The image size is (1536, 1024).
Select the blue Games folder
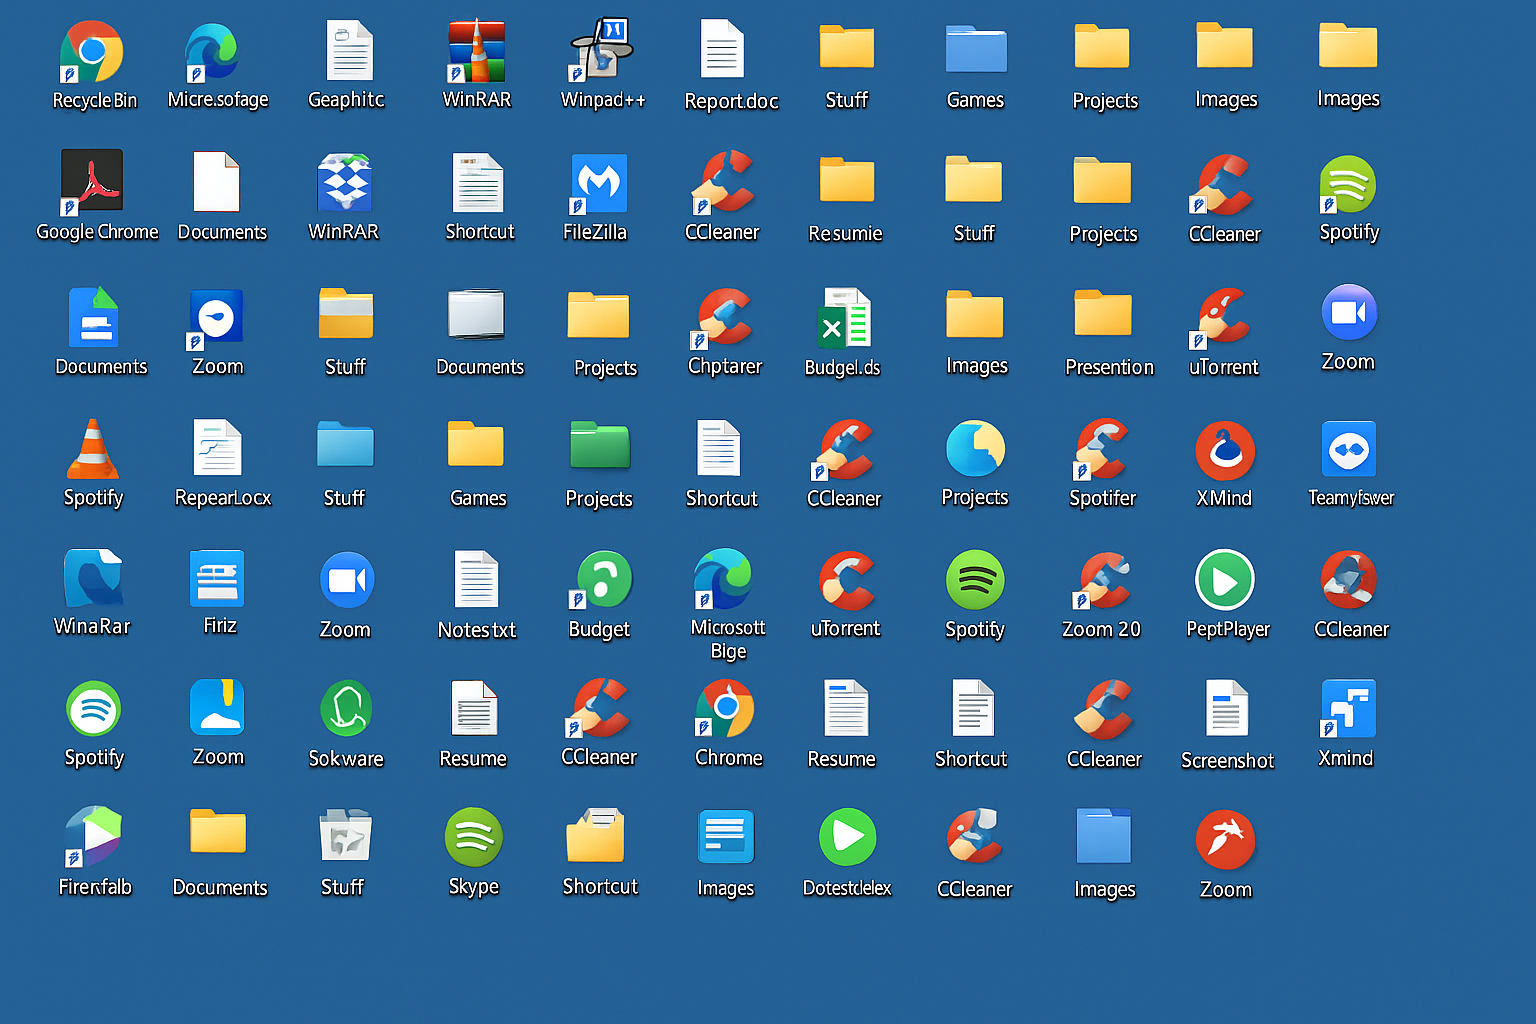tap(976, 50)
